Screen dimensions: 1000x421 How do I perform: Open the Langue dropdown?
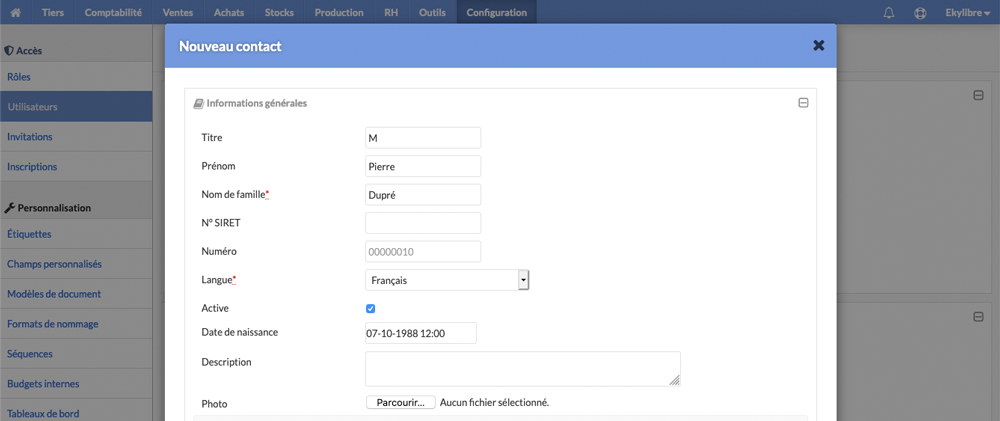pos(447,280)
